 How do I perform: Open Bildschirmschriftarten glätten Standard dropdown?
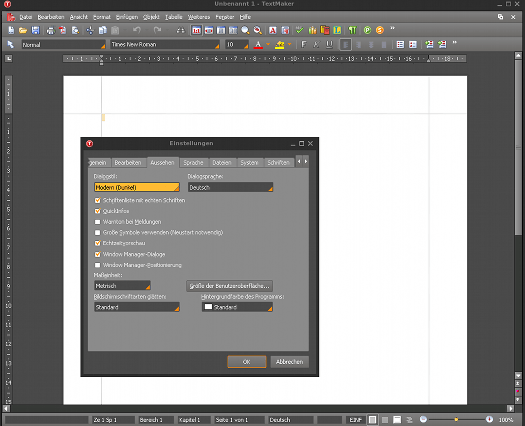point(137,307)
